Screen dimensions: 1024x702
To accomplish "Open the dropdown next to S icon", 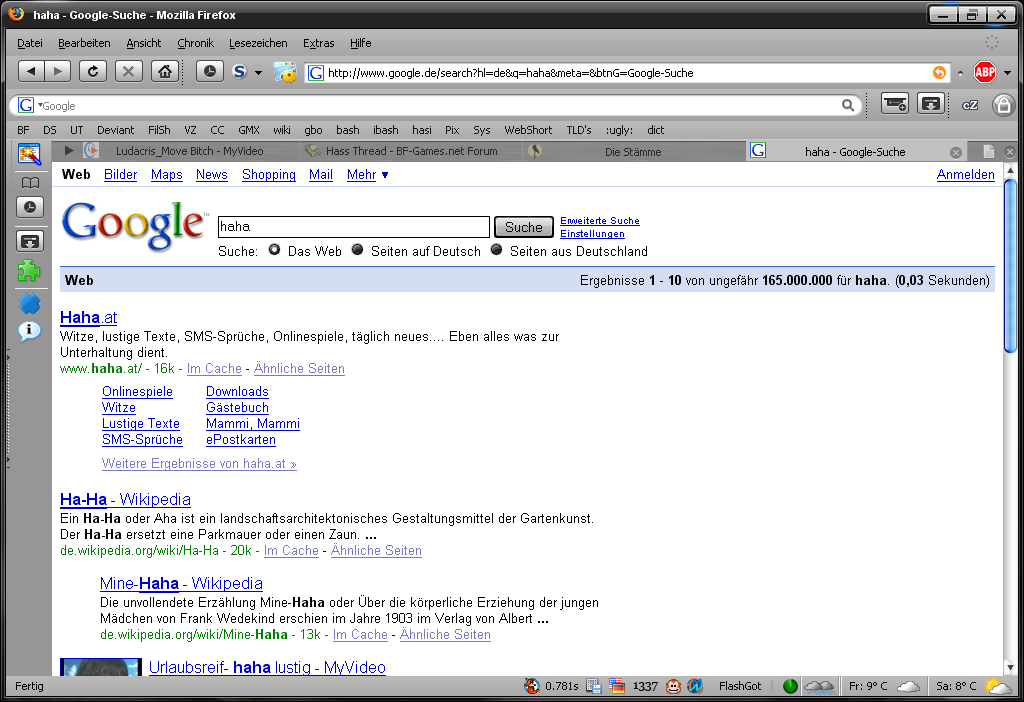I will coord(258,72).
